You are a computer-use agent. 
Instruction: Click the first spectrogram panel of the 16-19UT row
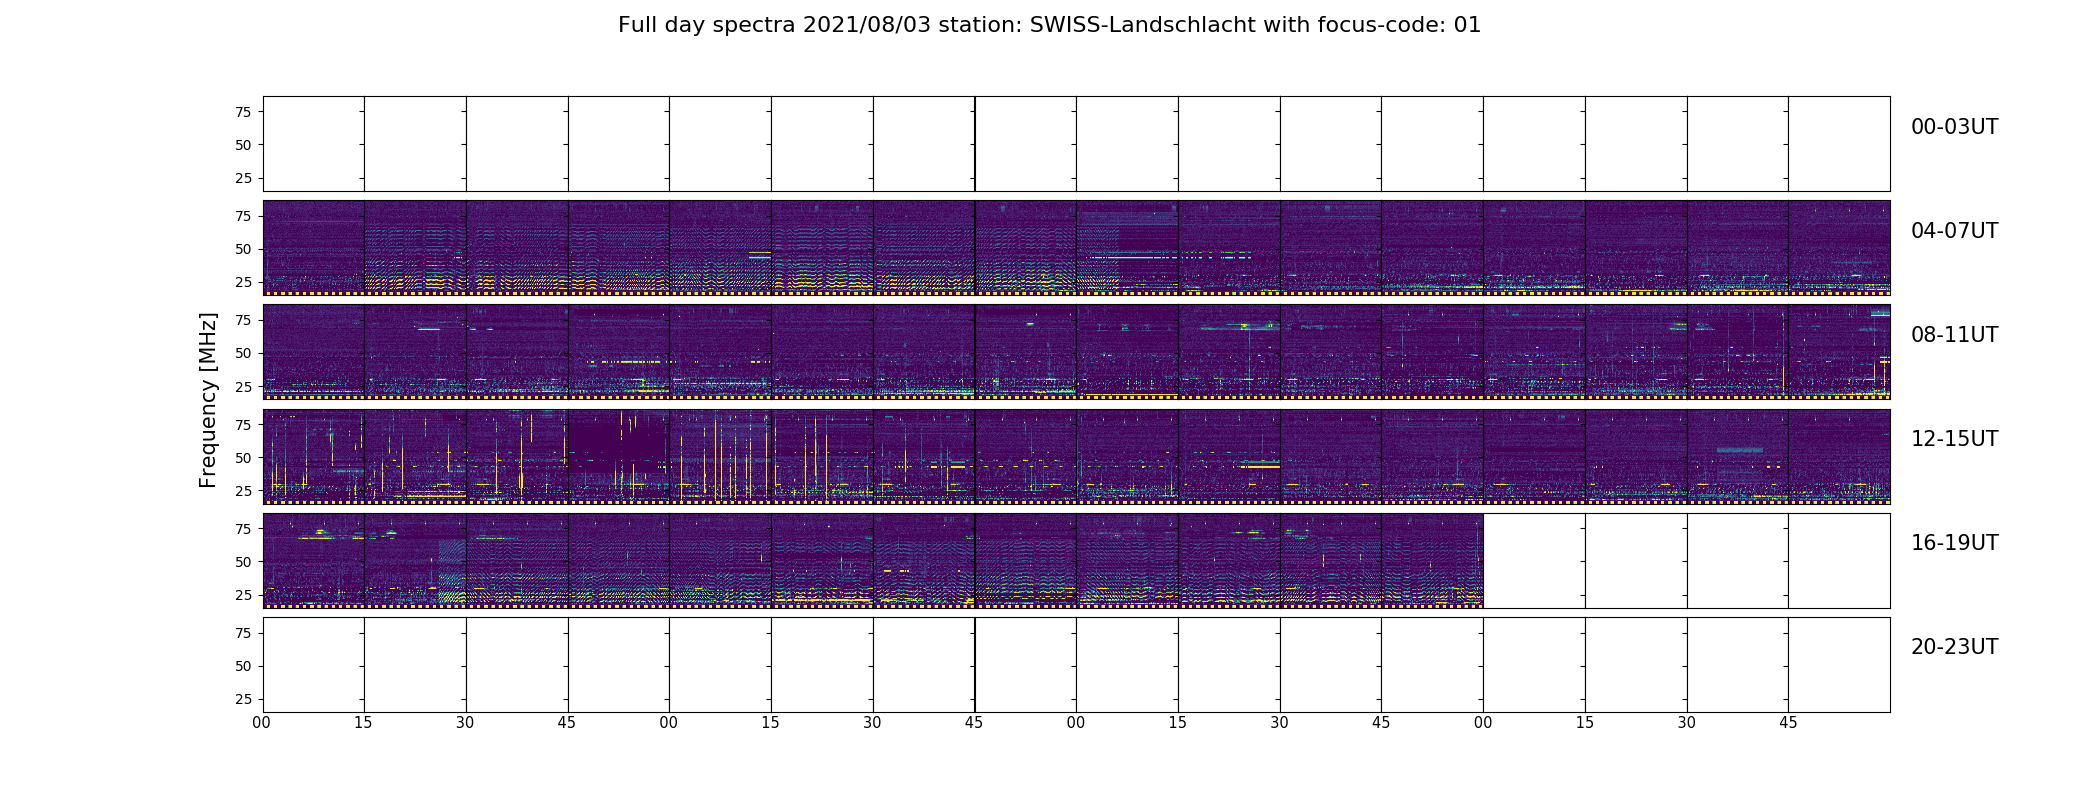coord(314,561)
